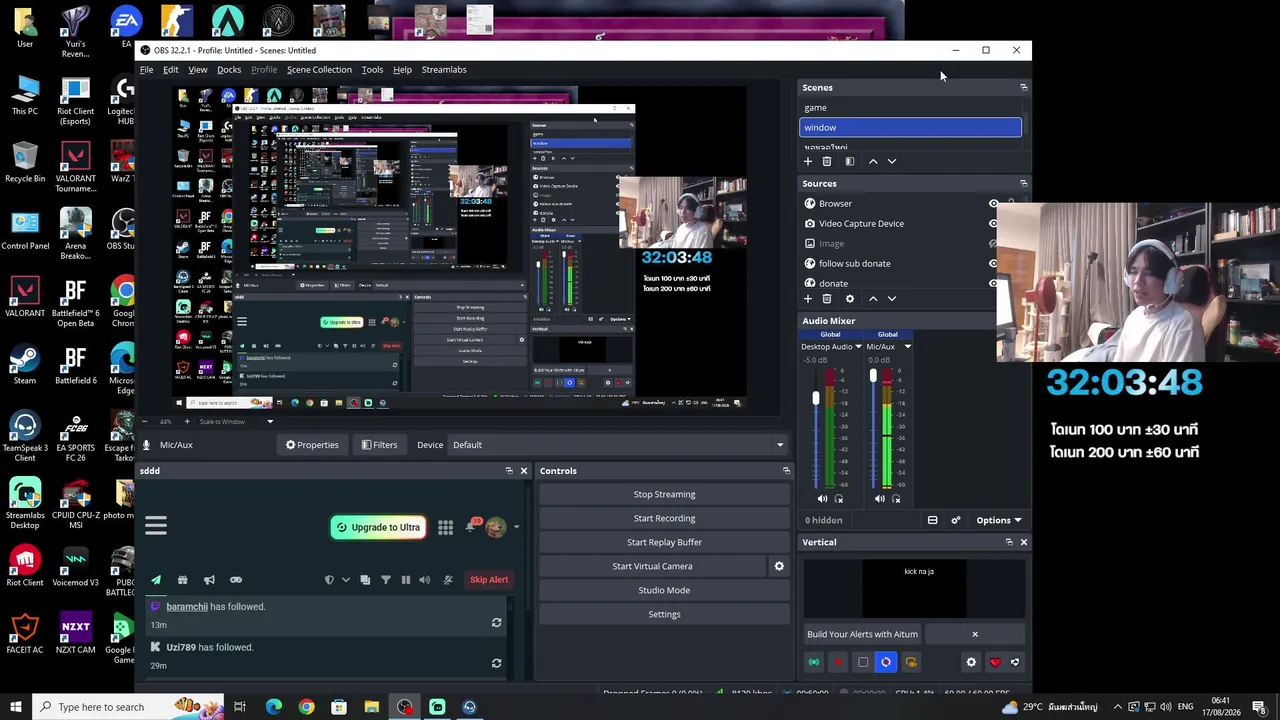Open the megaphone tab in alert feed
1280x720 pixels.
pos(209,580)
